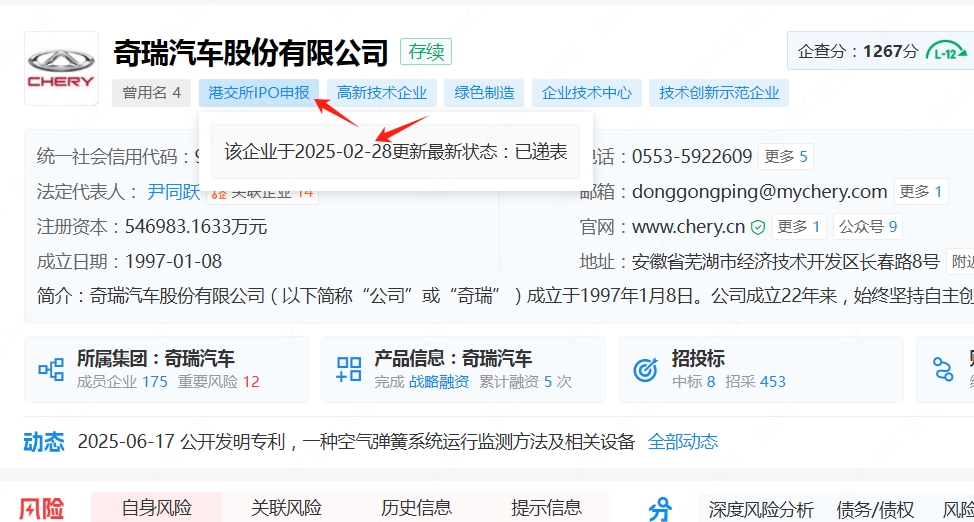Click the 2025-06-17 patent news item

[x=357, y=442]
